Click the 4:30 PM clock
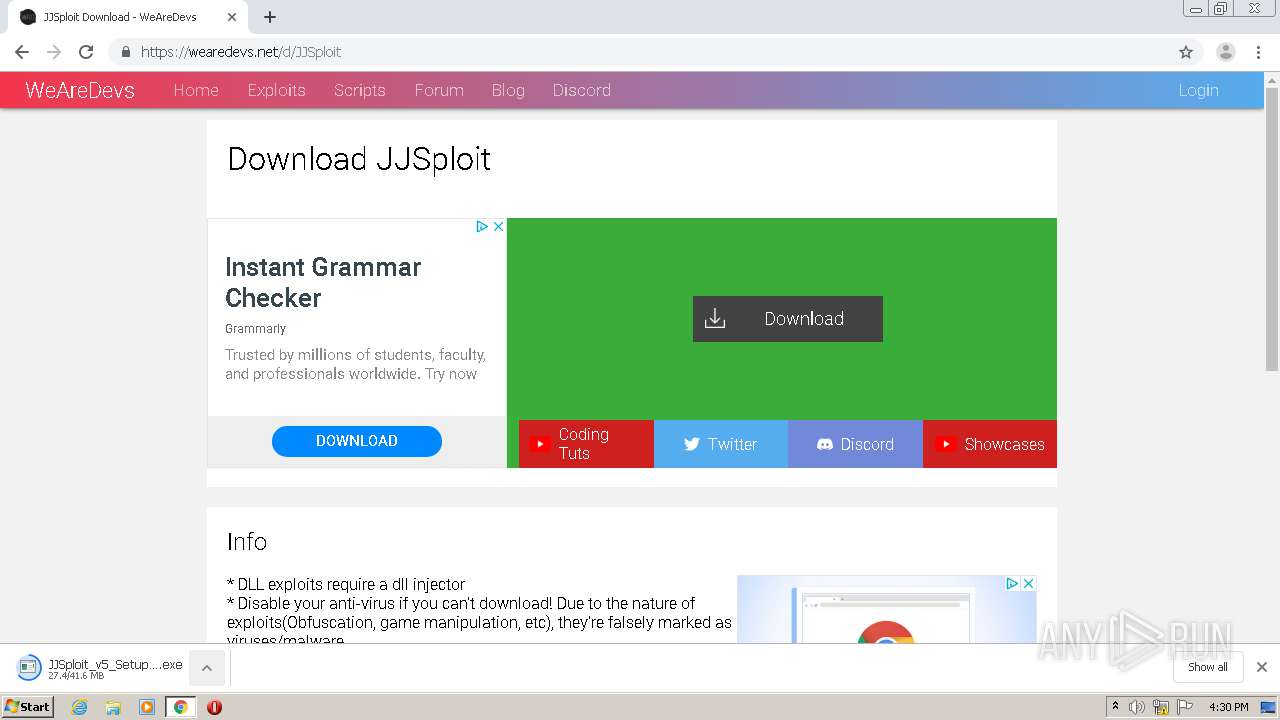This screenshot has height=720, width=1280. pos(1229,707)
